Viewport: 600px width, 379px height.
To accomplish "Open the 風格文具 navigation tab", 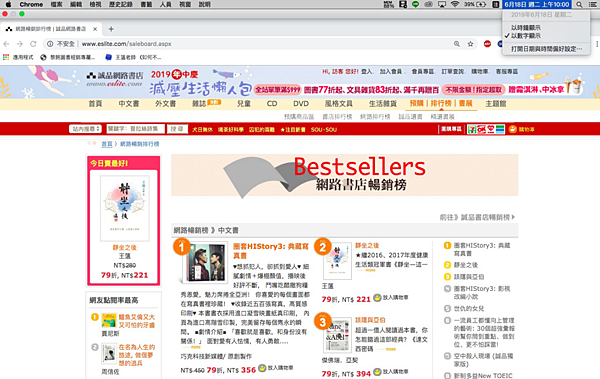I will (339, 103).
